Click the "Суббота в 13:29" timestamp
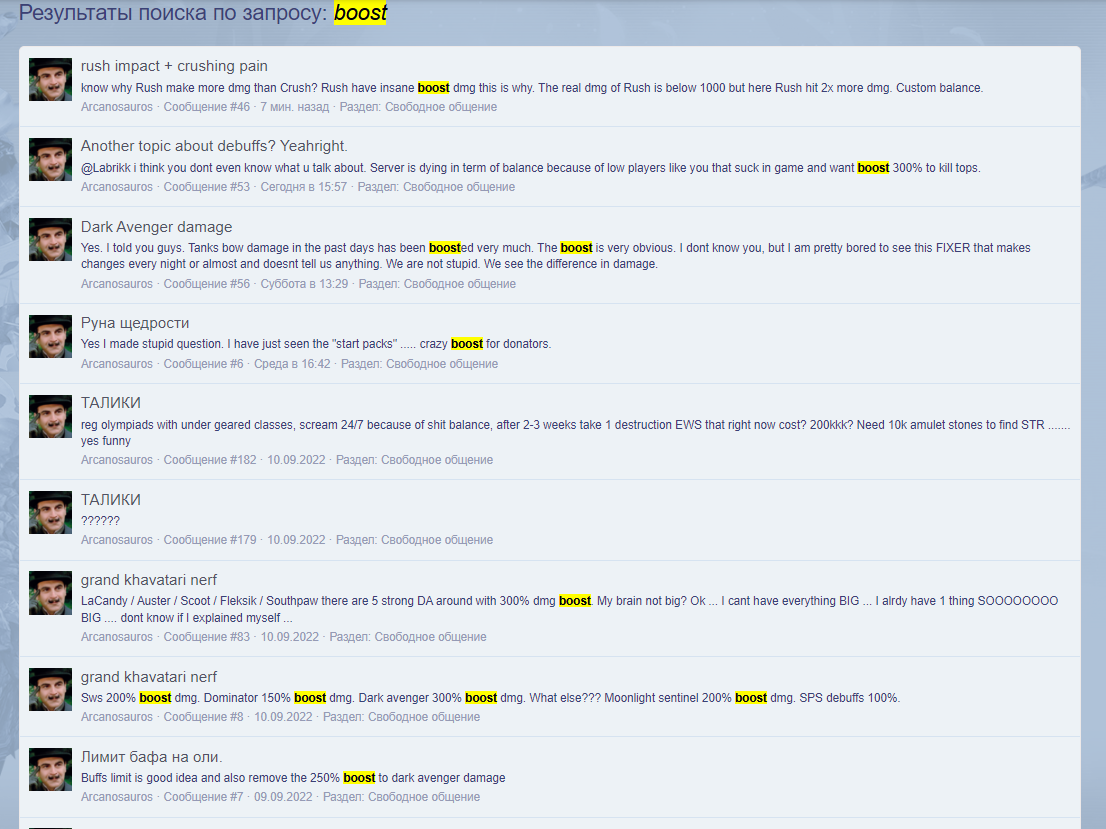The height and width of the screenshot is (829, 1106). (304, 284)
